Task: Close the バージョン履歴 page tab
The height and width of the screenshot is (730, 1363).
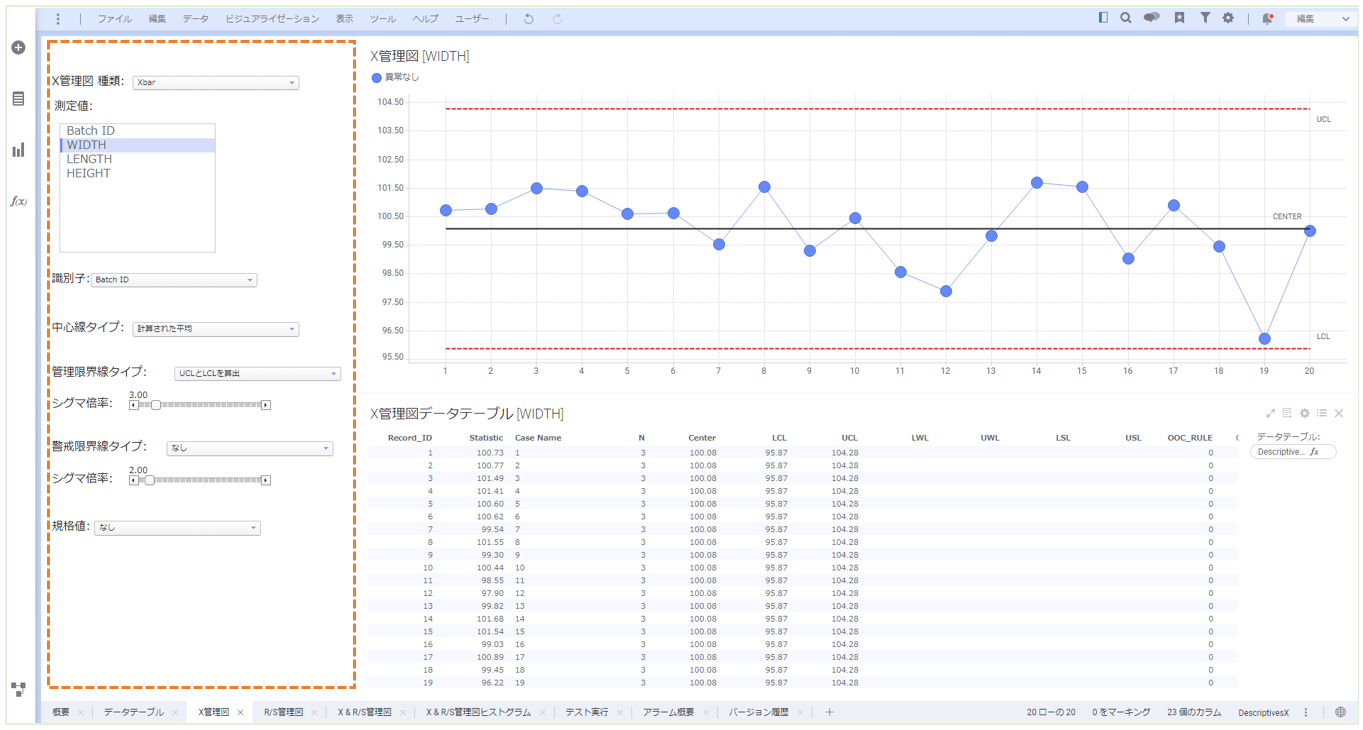Action: click(x=800, y=713)
